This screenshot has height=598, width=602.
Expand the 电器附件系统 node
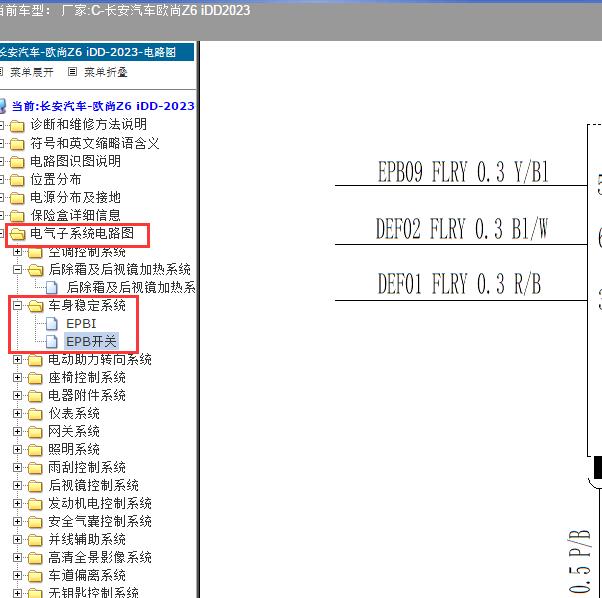tap(17, 395)
